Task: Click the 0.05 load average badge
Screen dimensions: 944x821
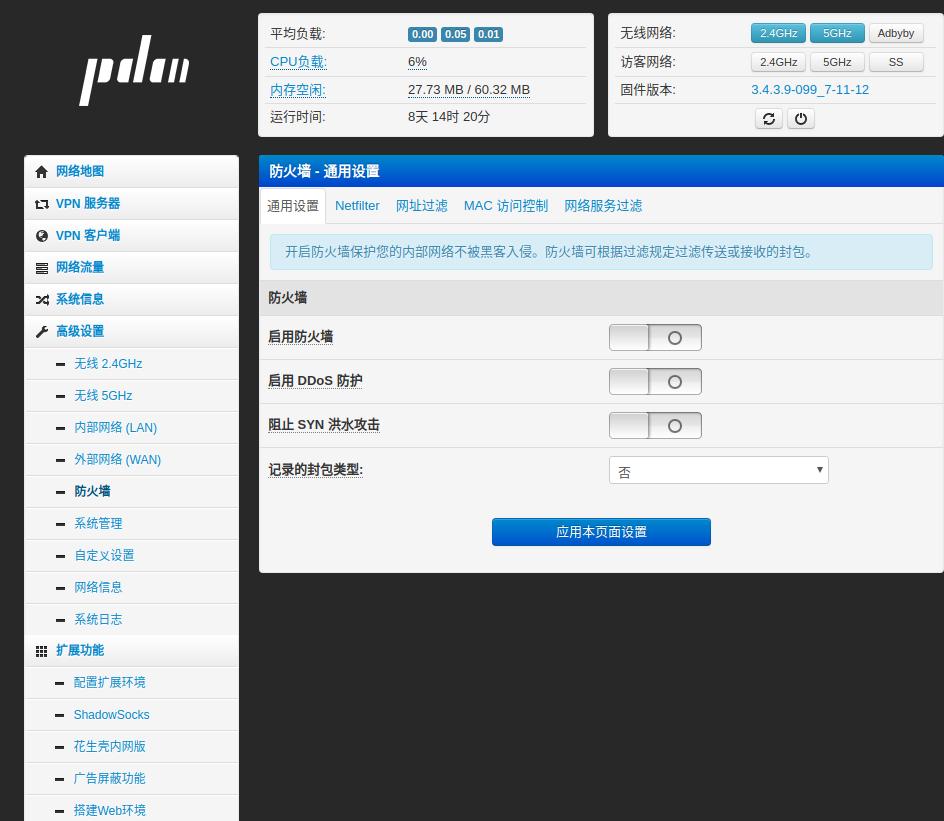Action: click(456, 34)
